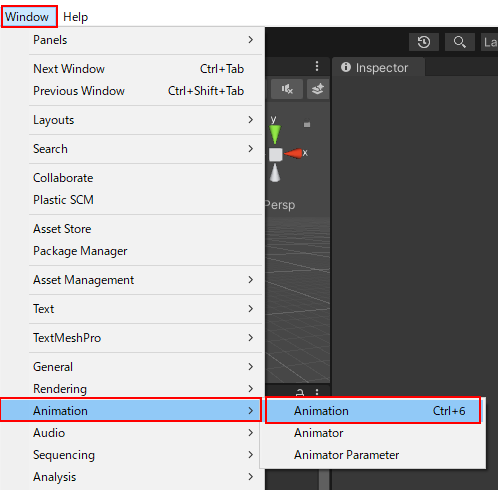Toggle the scene gizmo lock icon
The width and height of the screenshot is (498, 490).
pyautogui.click(x=307, y=124)
